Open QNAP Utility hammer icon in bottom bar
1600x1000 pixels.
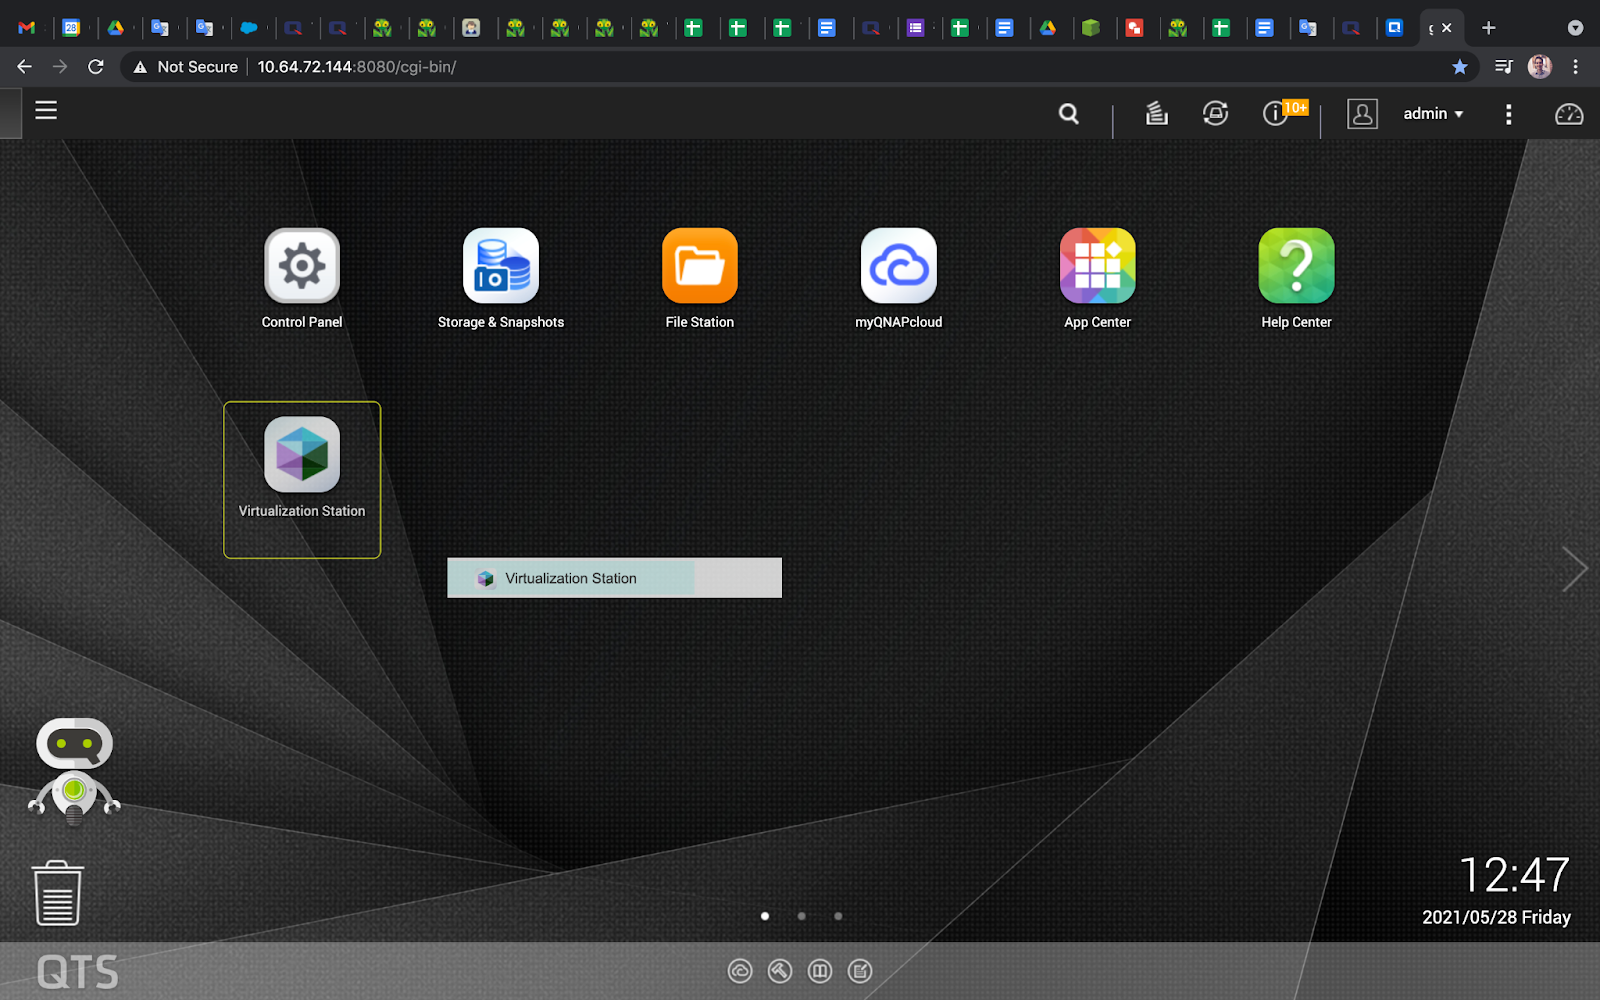pos(780,971)
